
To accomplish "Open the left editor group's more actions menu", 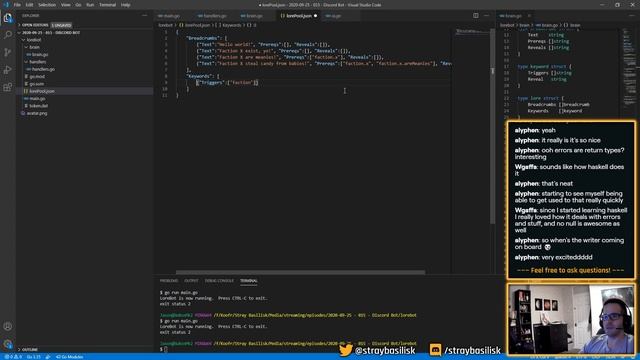I will [486, 16].
